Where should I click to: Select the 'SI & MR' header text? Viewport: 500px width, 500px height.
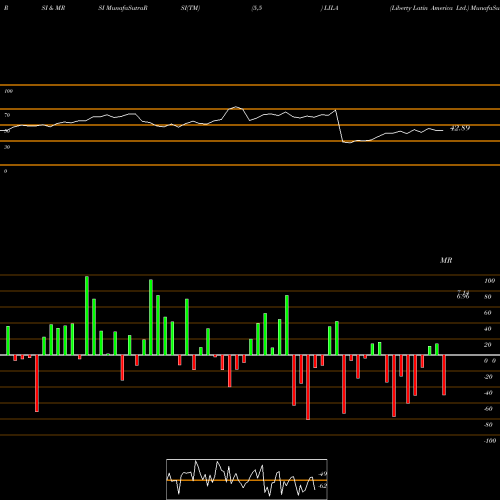coord(53,8)
